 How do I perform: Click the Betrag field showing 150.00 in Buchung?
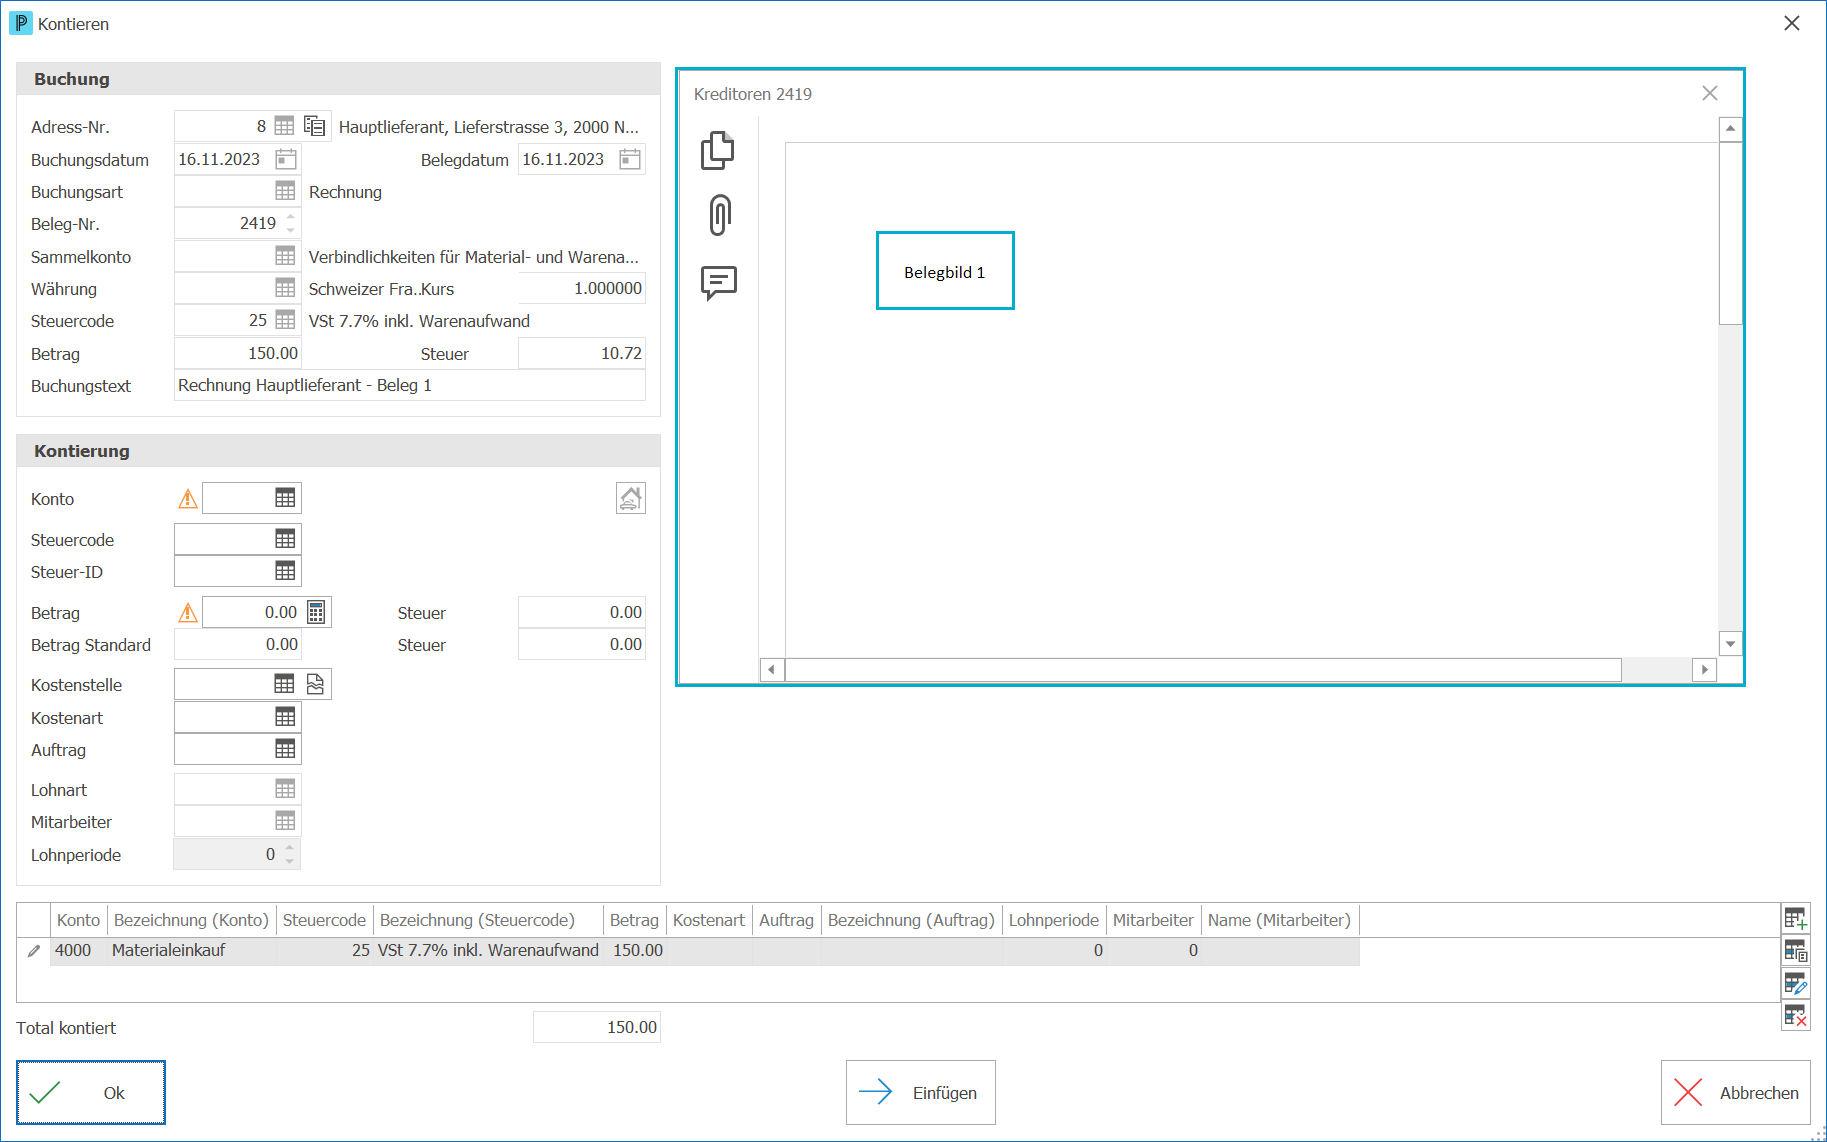pos(238,353)
